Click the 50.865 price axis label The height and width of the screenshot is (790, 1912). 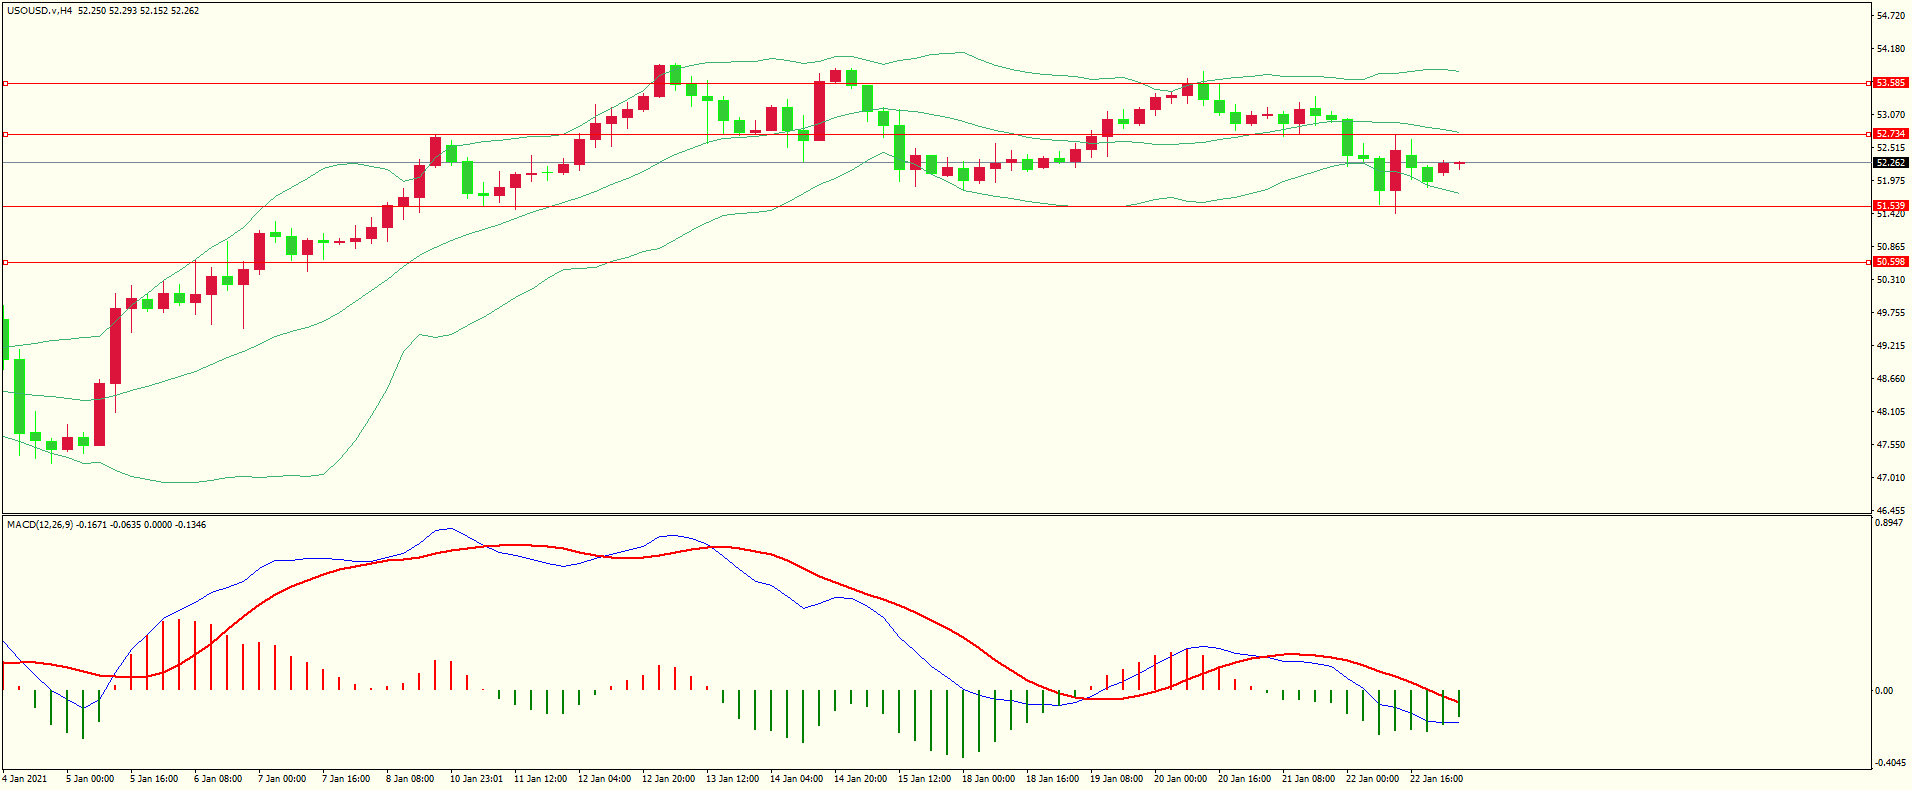pyautogui.click(x=1890, y=247)
